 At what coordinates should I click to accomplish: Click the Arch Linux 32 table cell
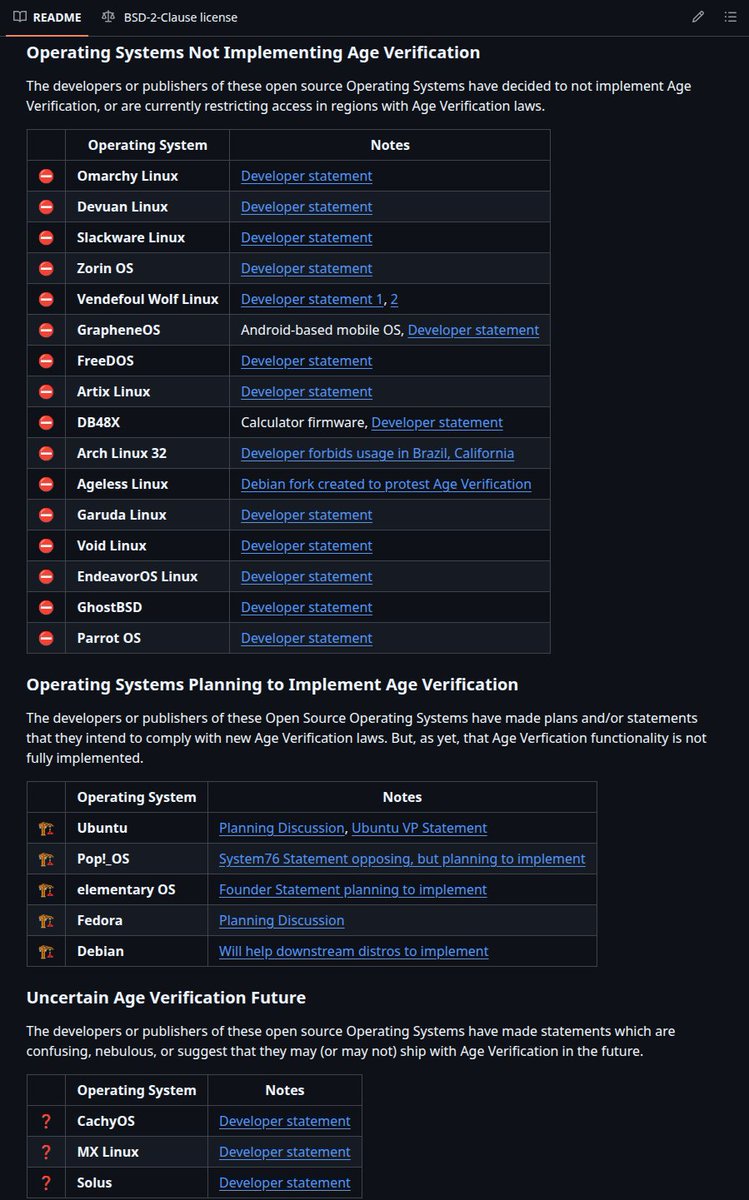147,453
